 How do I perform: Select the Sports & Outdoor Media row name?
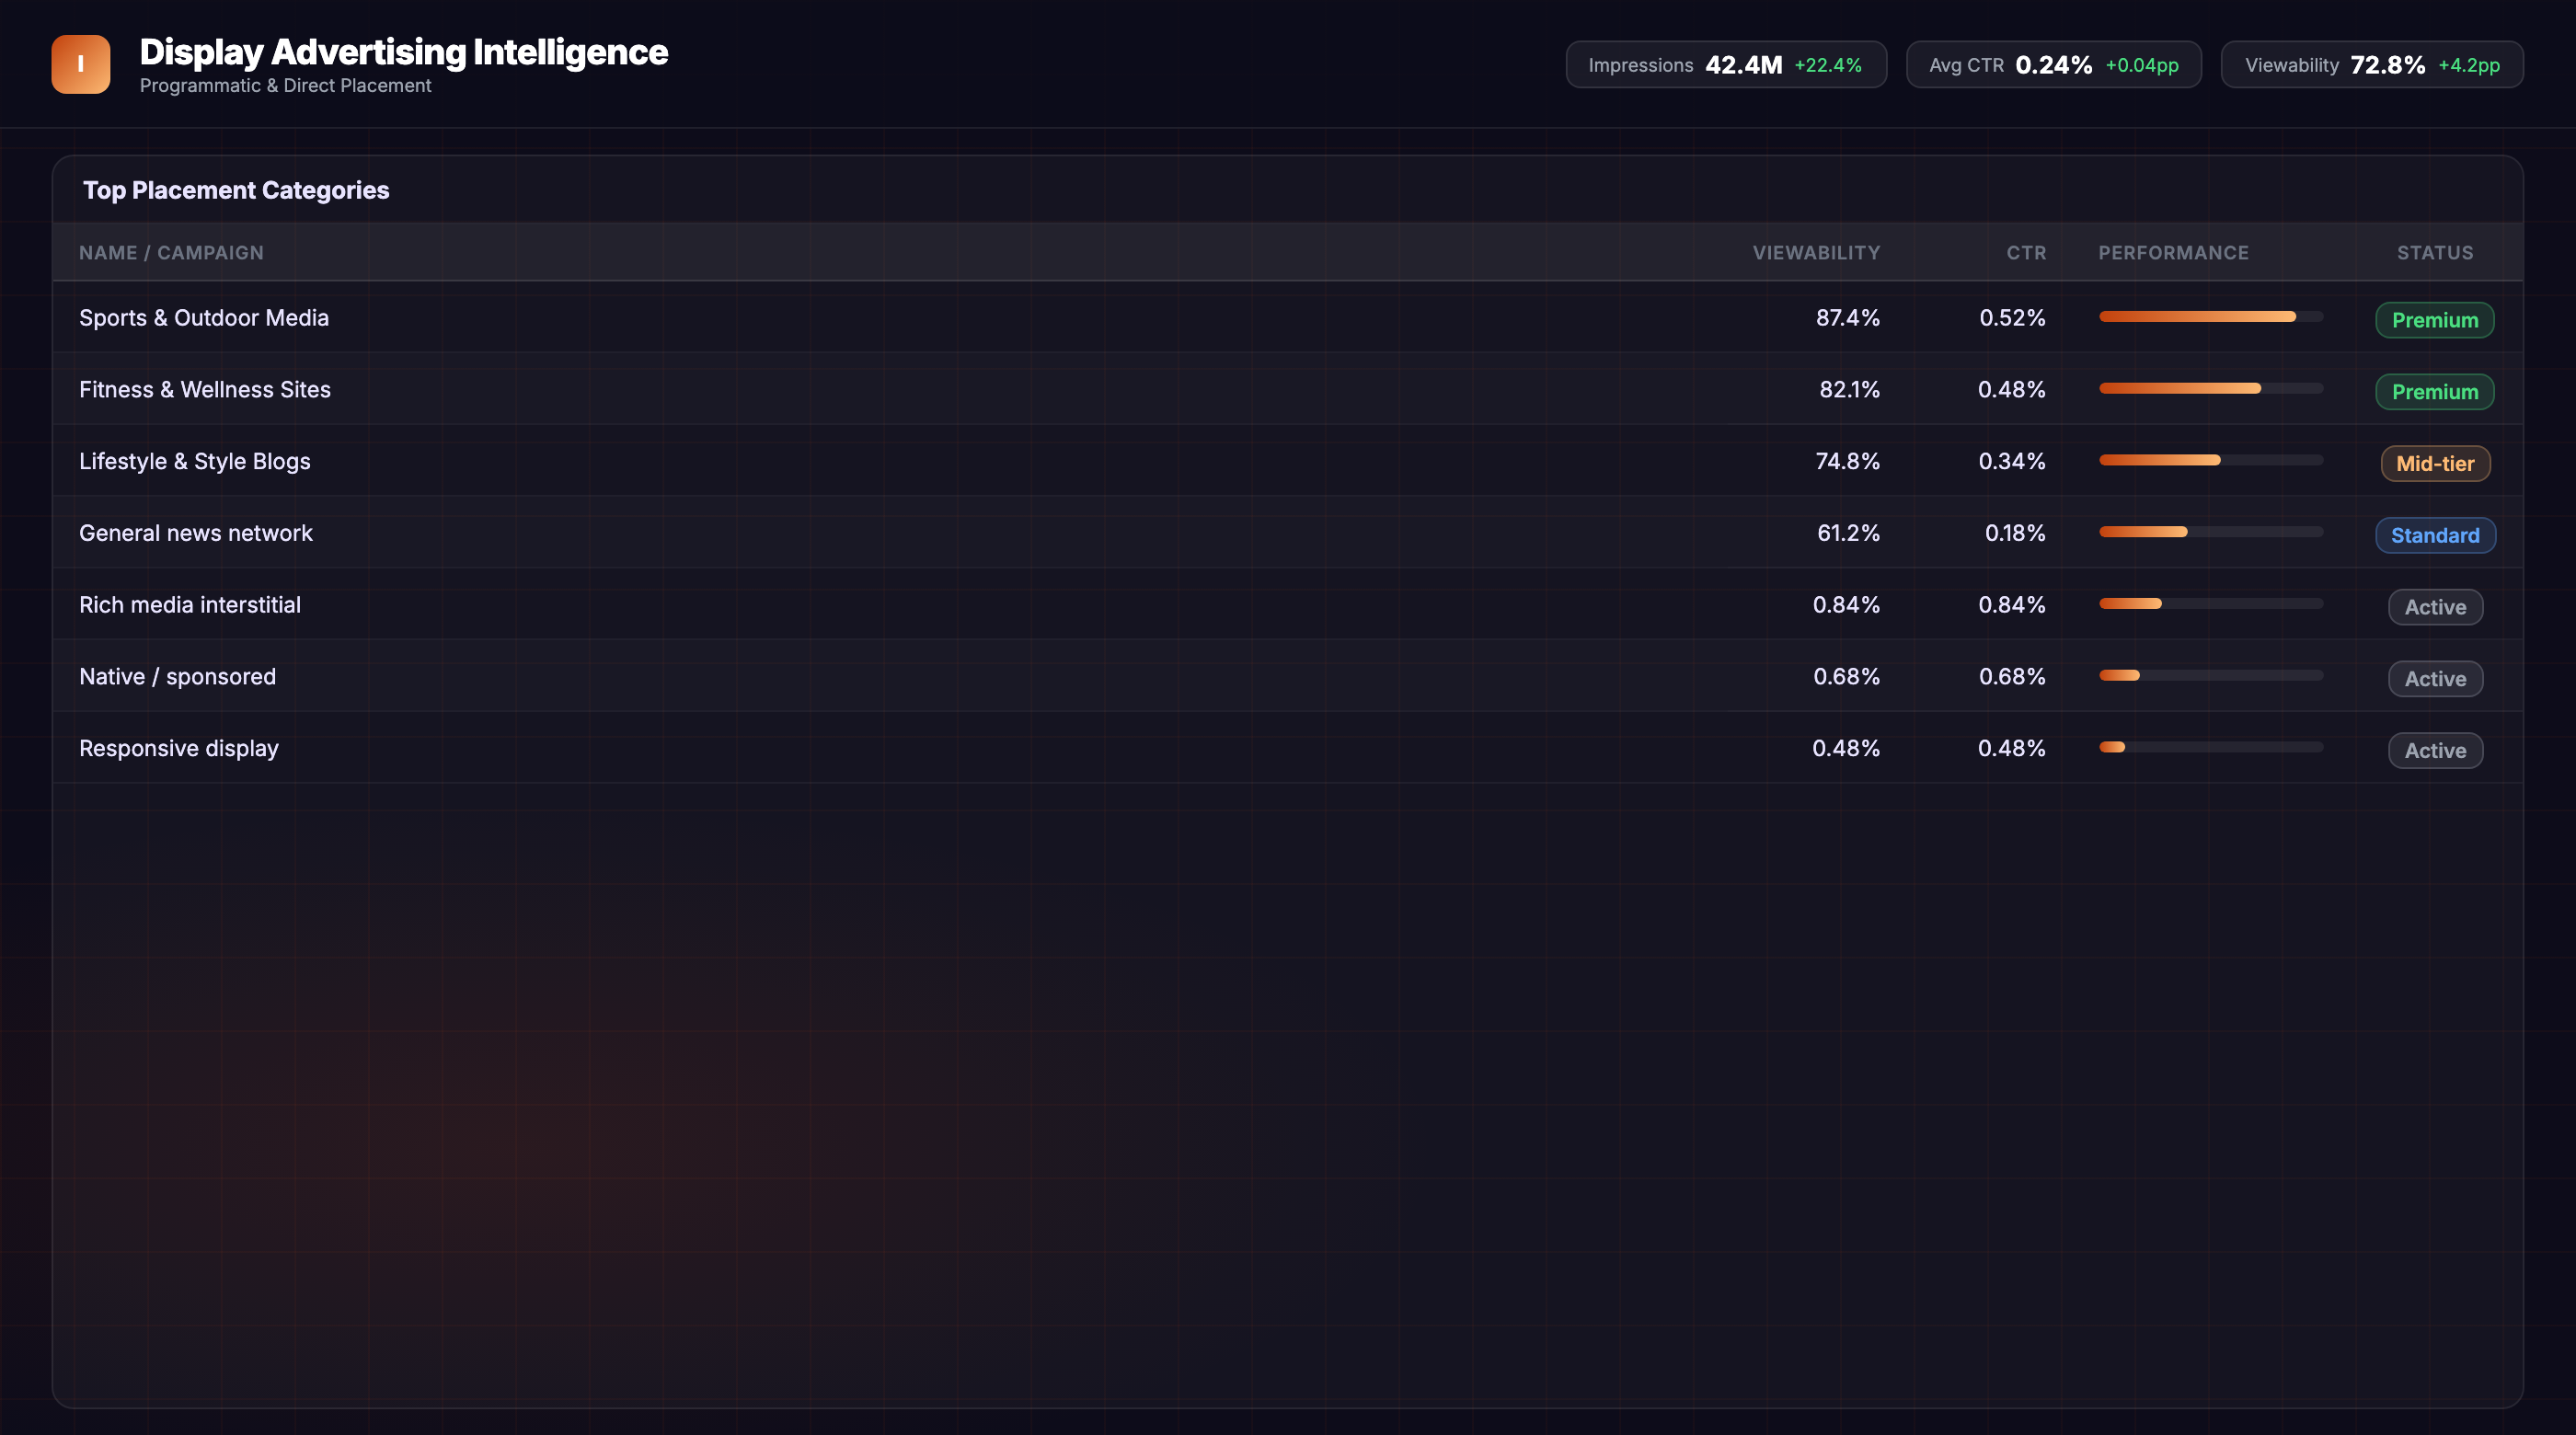click(x=204, y=318)
